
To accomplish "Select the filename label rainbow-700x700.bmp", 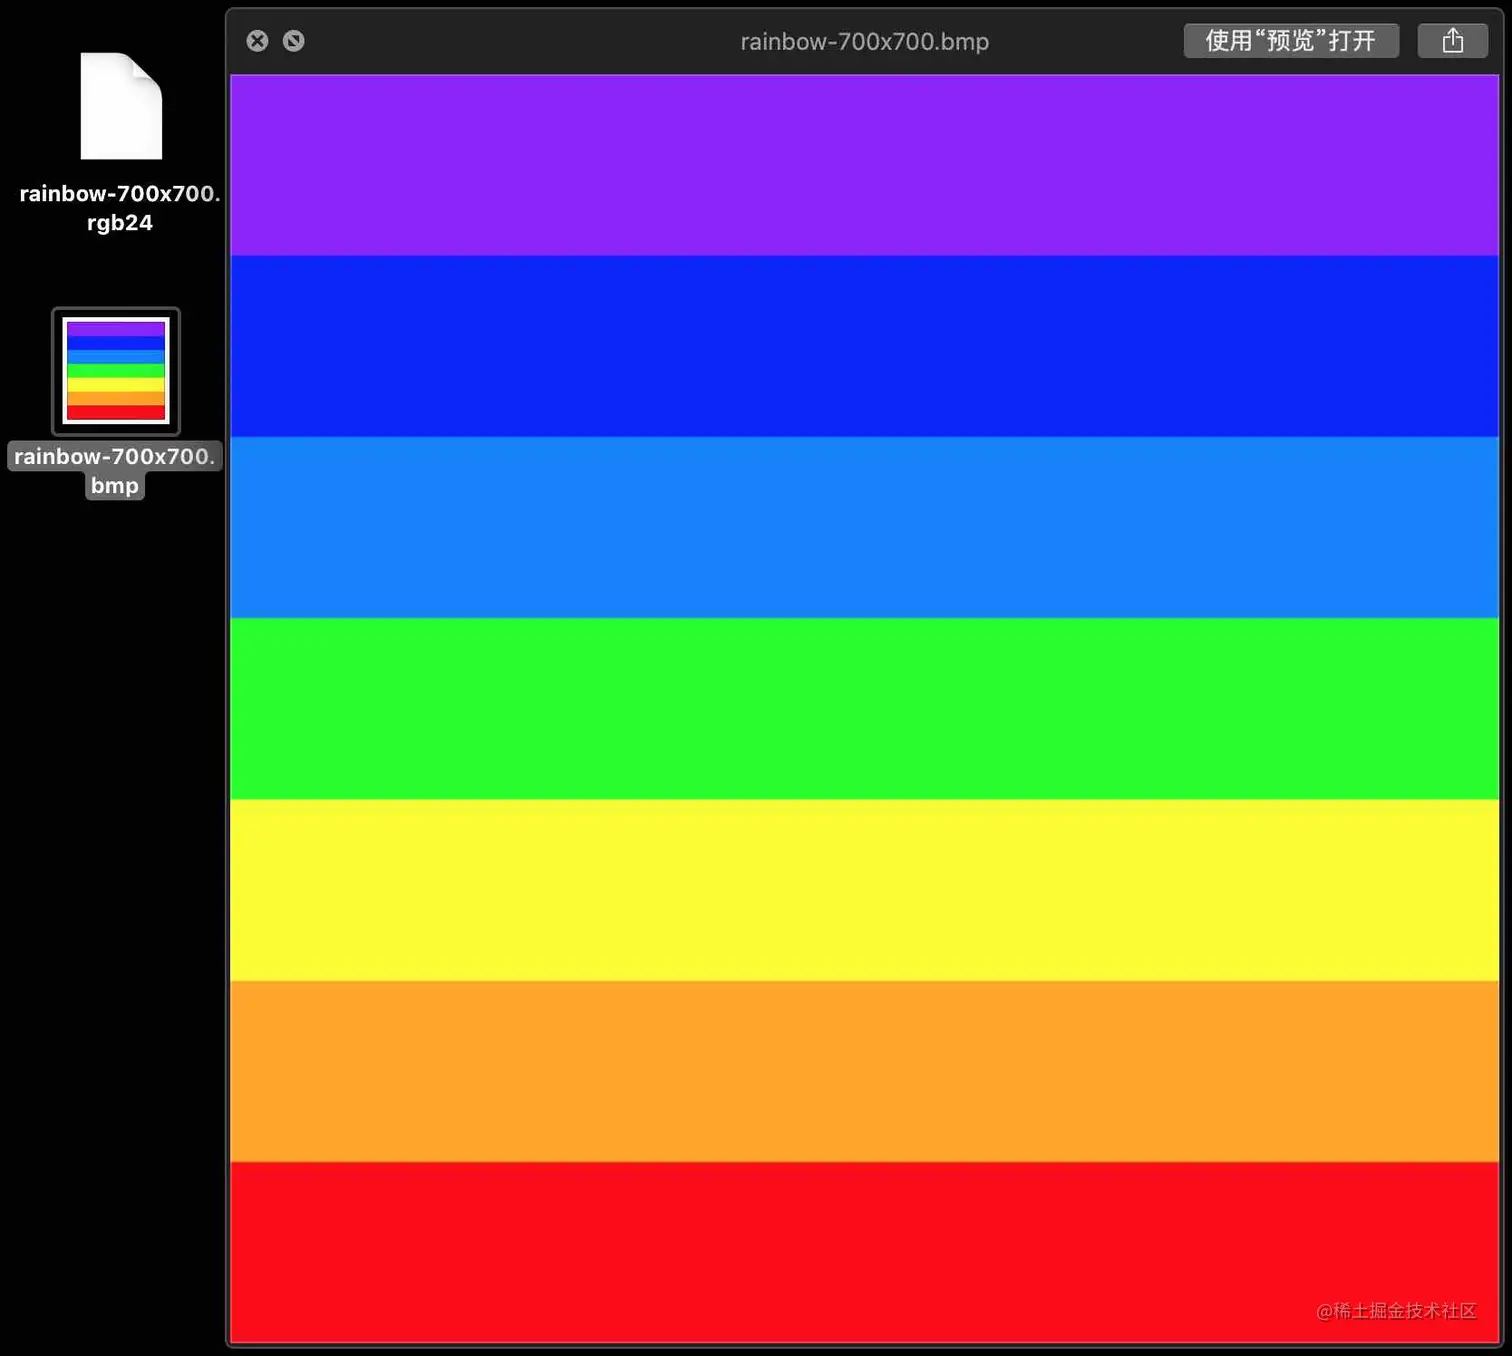I will [x=114, y=470].
